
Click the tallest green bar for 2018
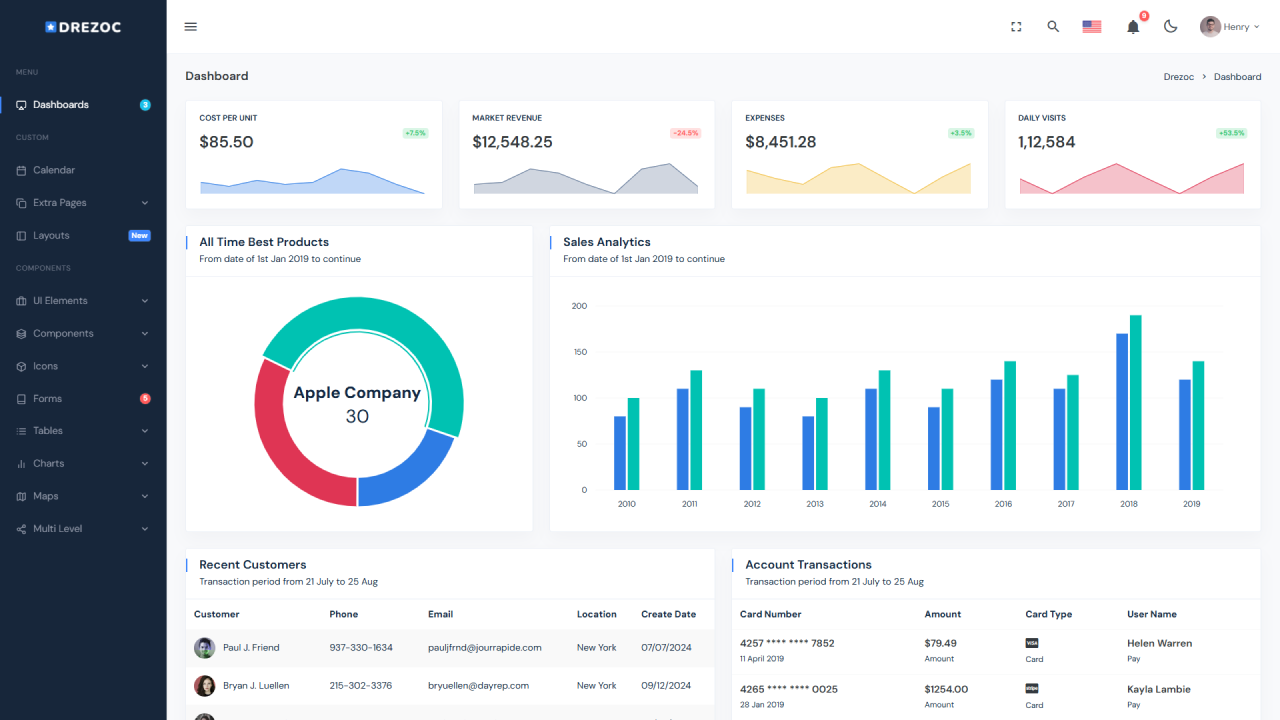[1135, 400]
